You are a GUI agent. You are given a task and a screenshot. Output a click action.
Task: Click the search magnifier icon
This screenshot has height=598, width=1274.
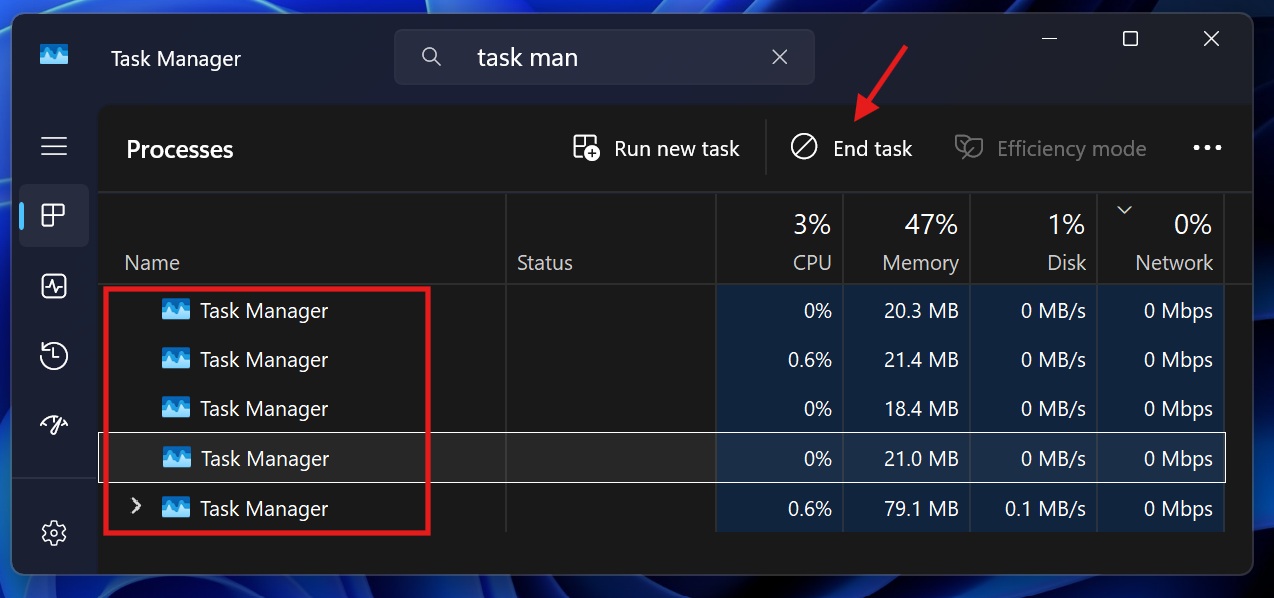(431, 56)
